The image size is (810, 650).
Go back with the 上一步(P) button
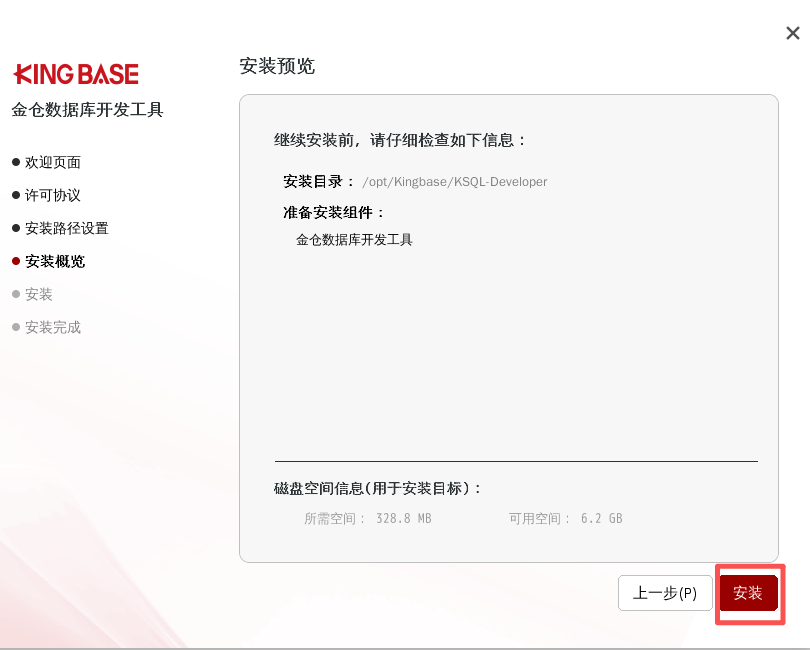click(665, 593)
